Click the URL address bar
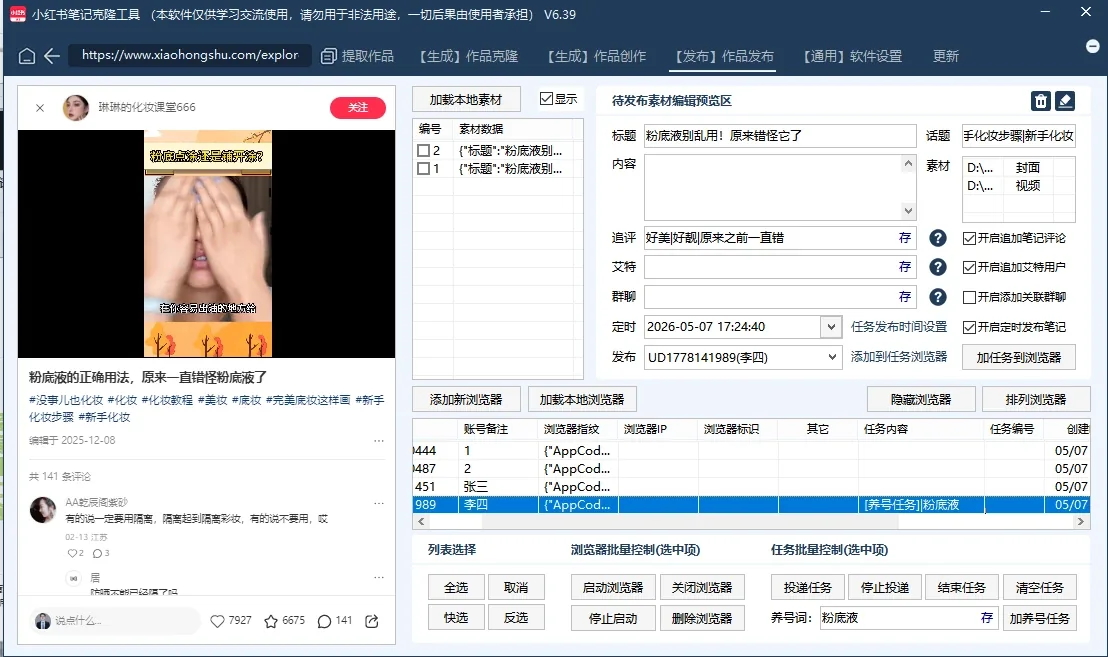This screenshot has height=657, width=1108. coord(189,55)
